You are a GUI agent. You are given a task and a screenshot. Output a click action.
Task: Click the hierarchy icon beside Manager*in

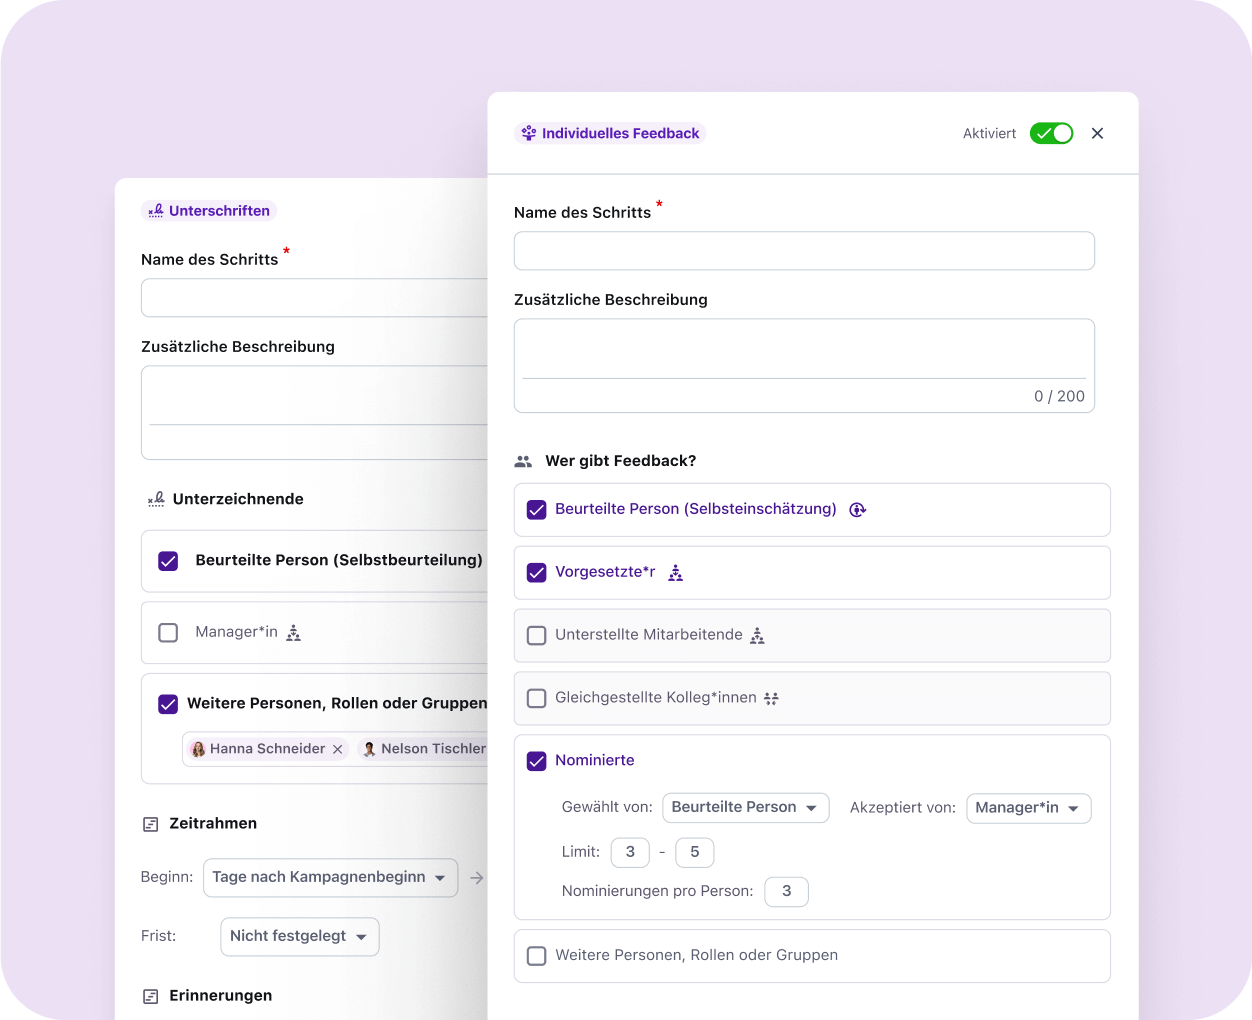[293, 633]
